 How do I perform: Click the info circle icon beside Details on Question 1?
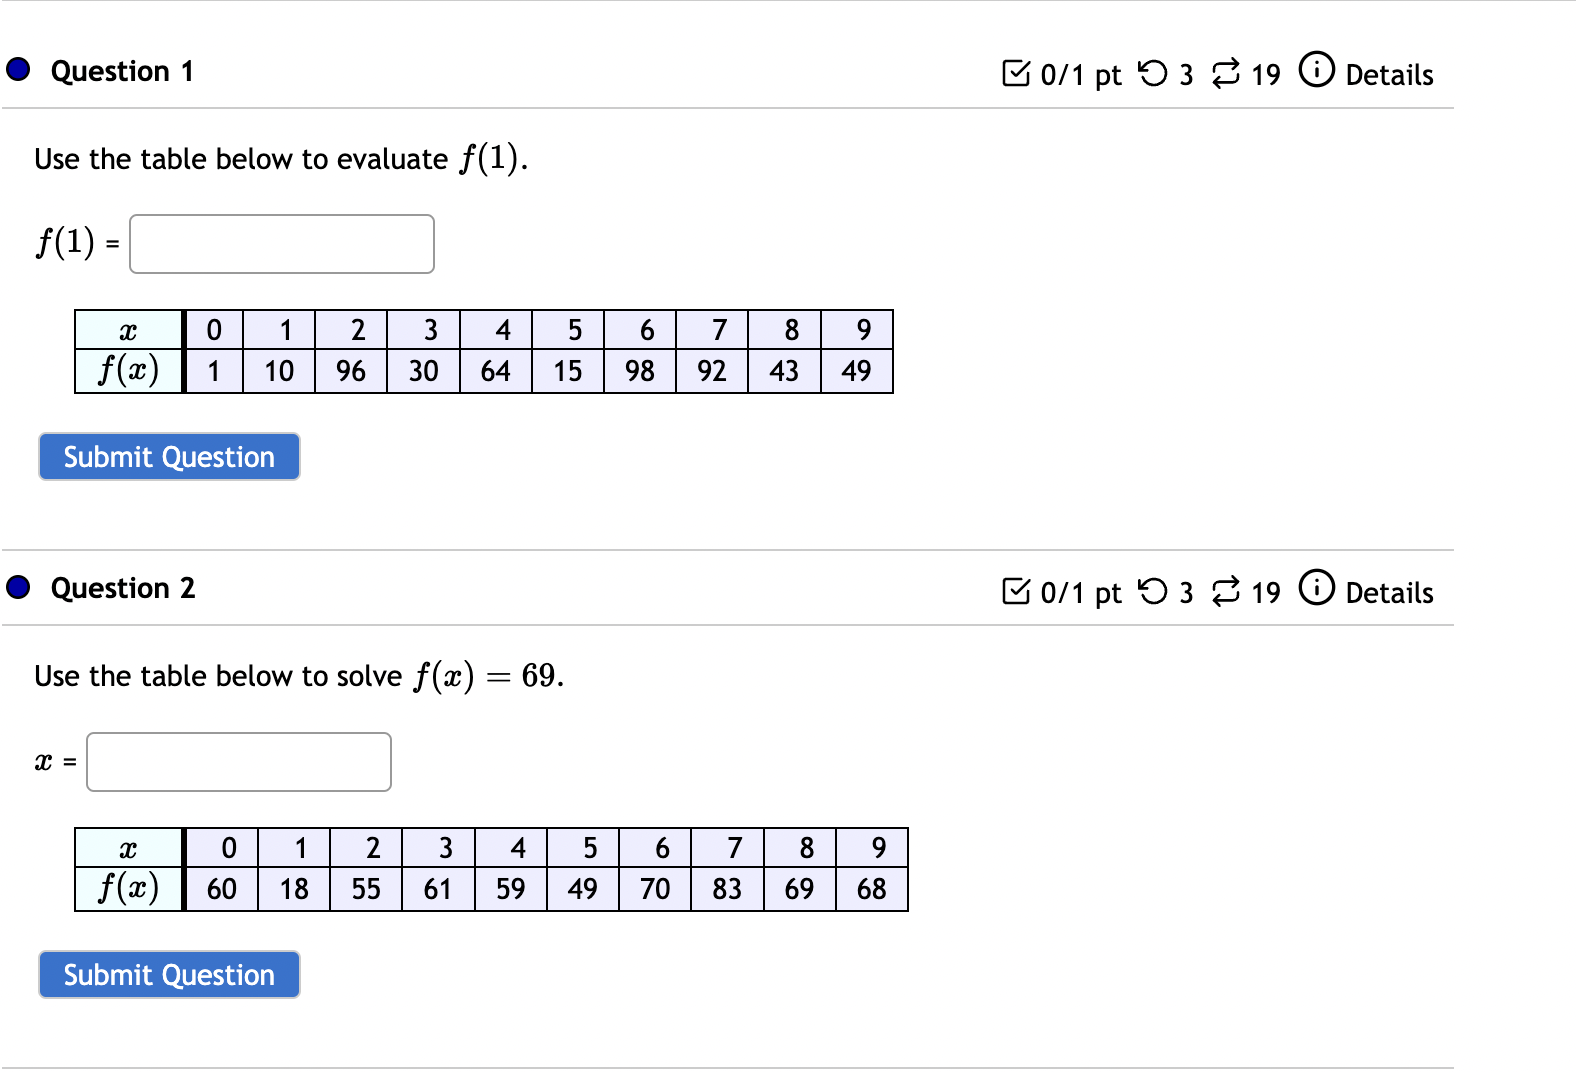tap(1317, 72)
